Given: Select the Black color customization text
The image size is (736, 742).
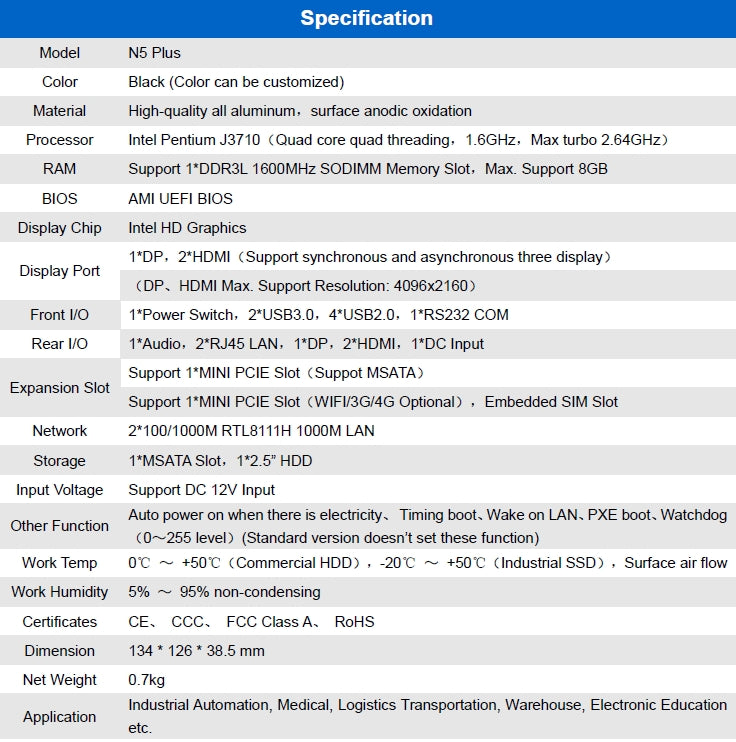Looking at the screenshot, I should [236, 82].
